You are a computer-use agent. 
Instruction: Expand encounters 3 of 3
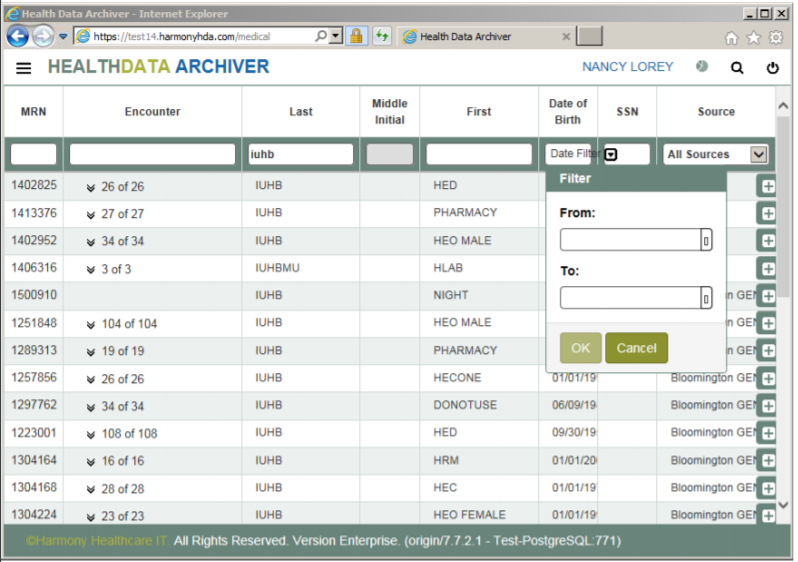(91, 270)
